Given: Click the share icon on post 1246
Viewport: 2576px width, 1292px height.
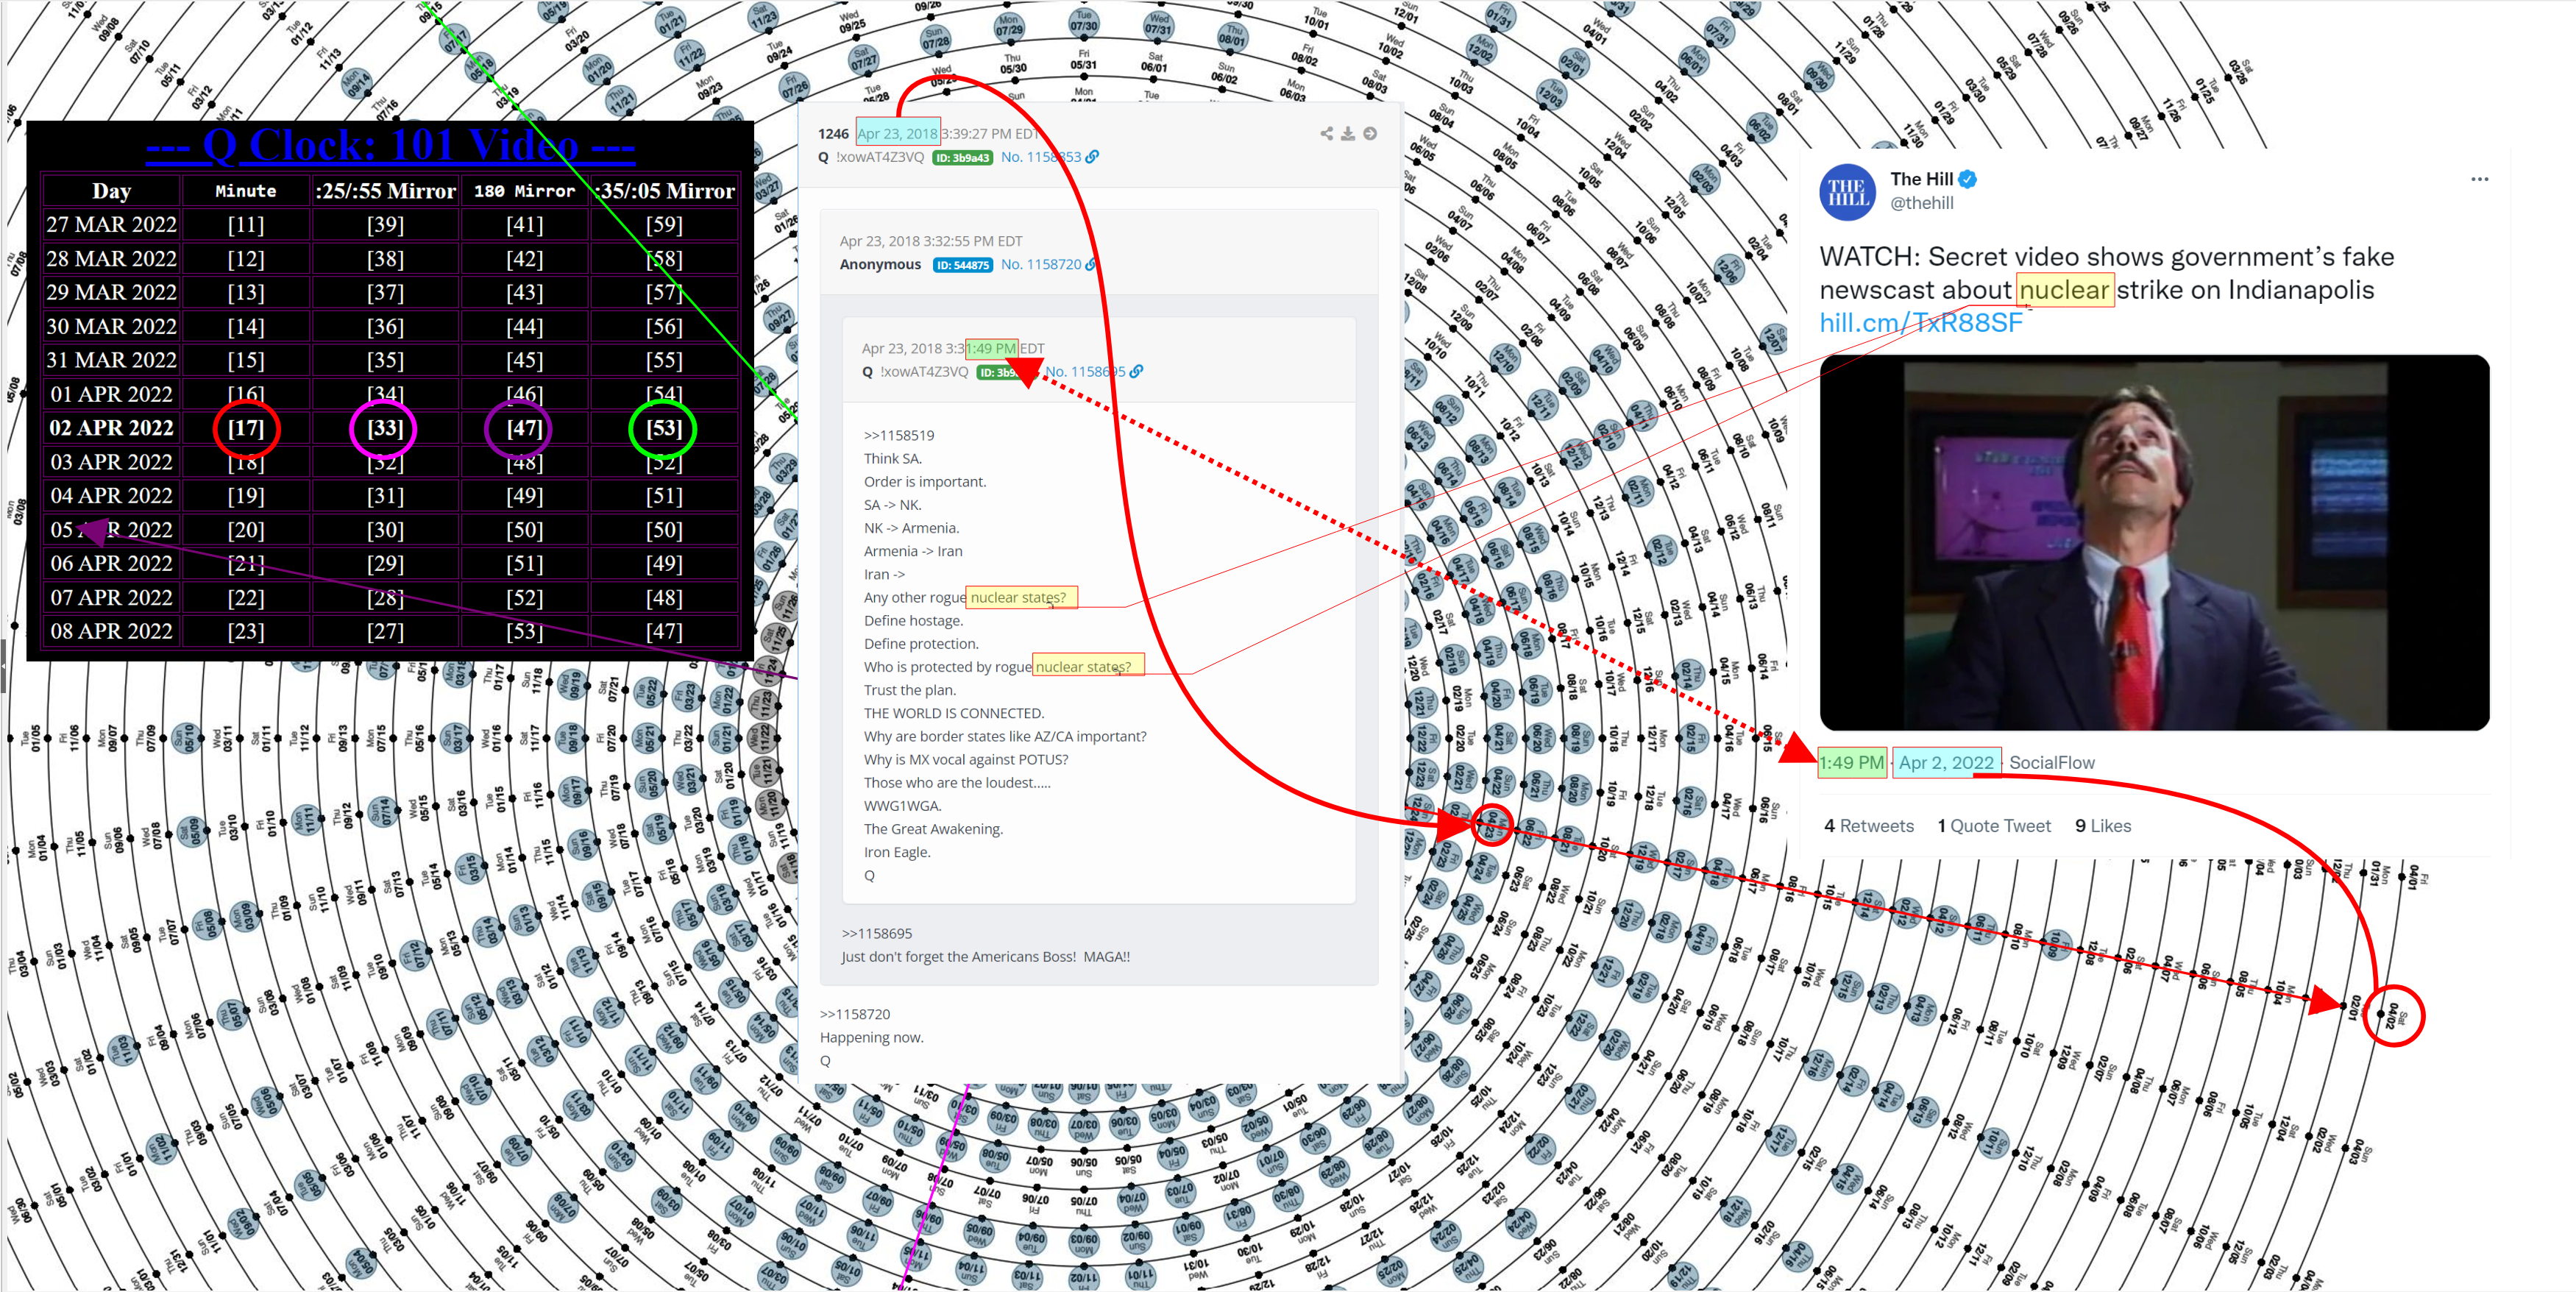Looking at the screenshot, I should 1326,133.
